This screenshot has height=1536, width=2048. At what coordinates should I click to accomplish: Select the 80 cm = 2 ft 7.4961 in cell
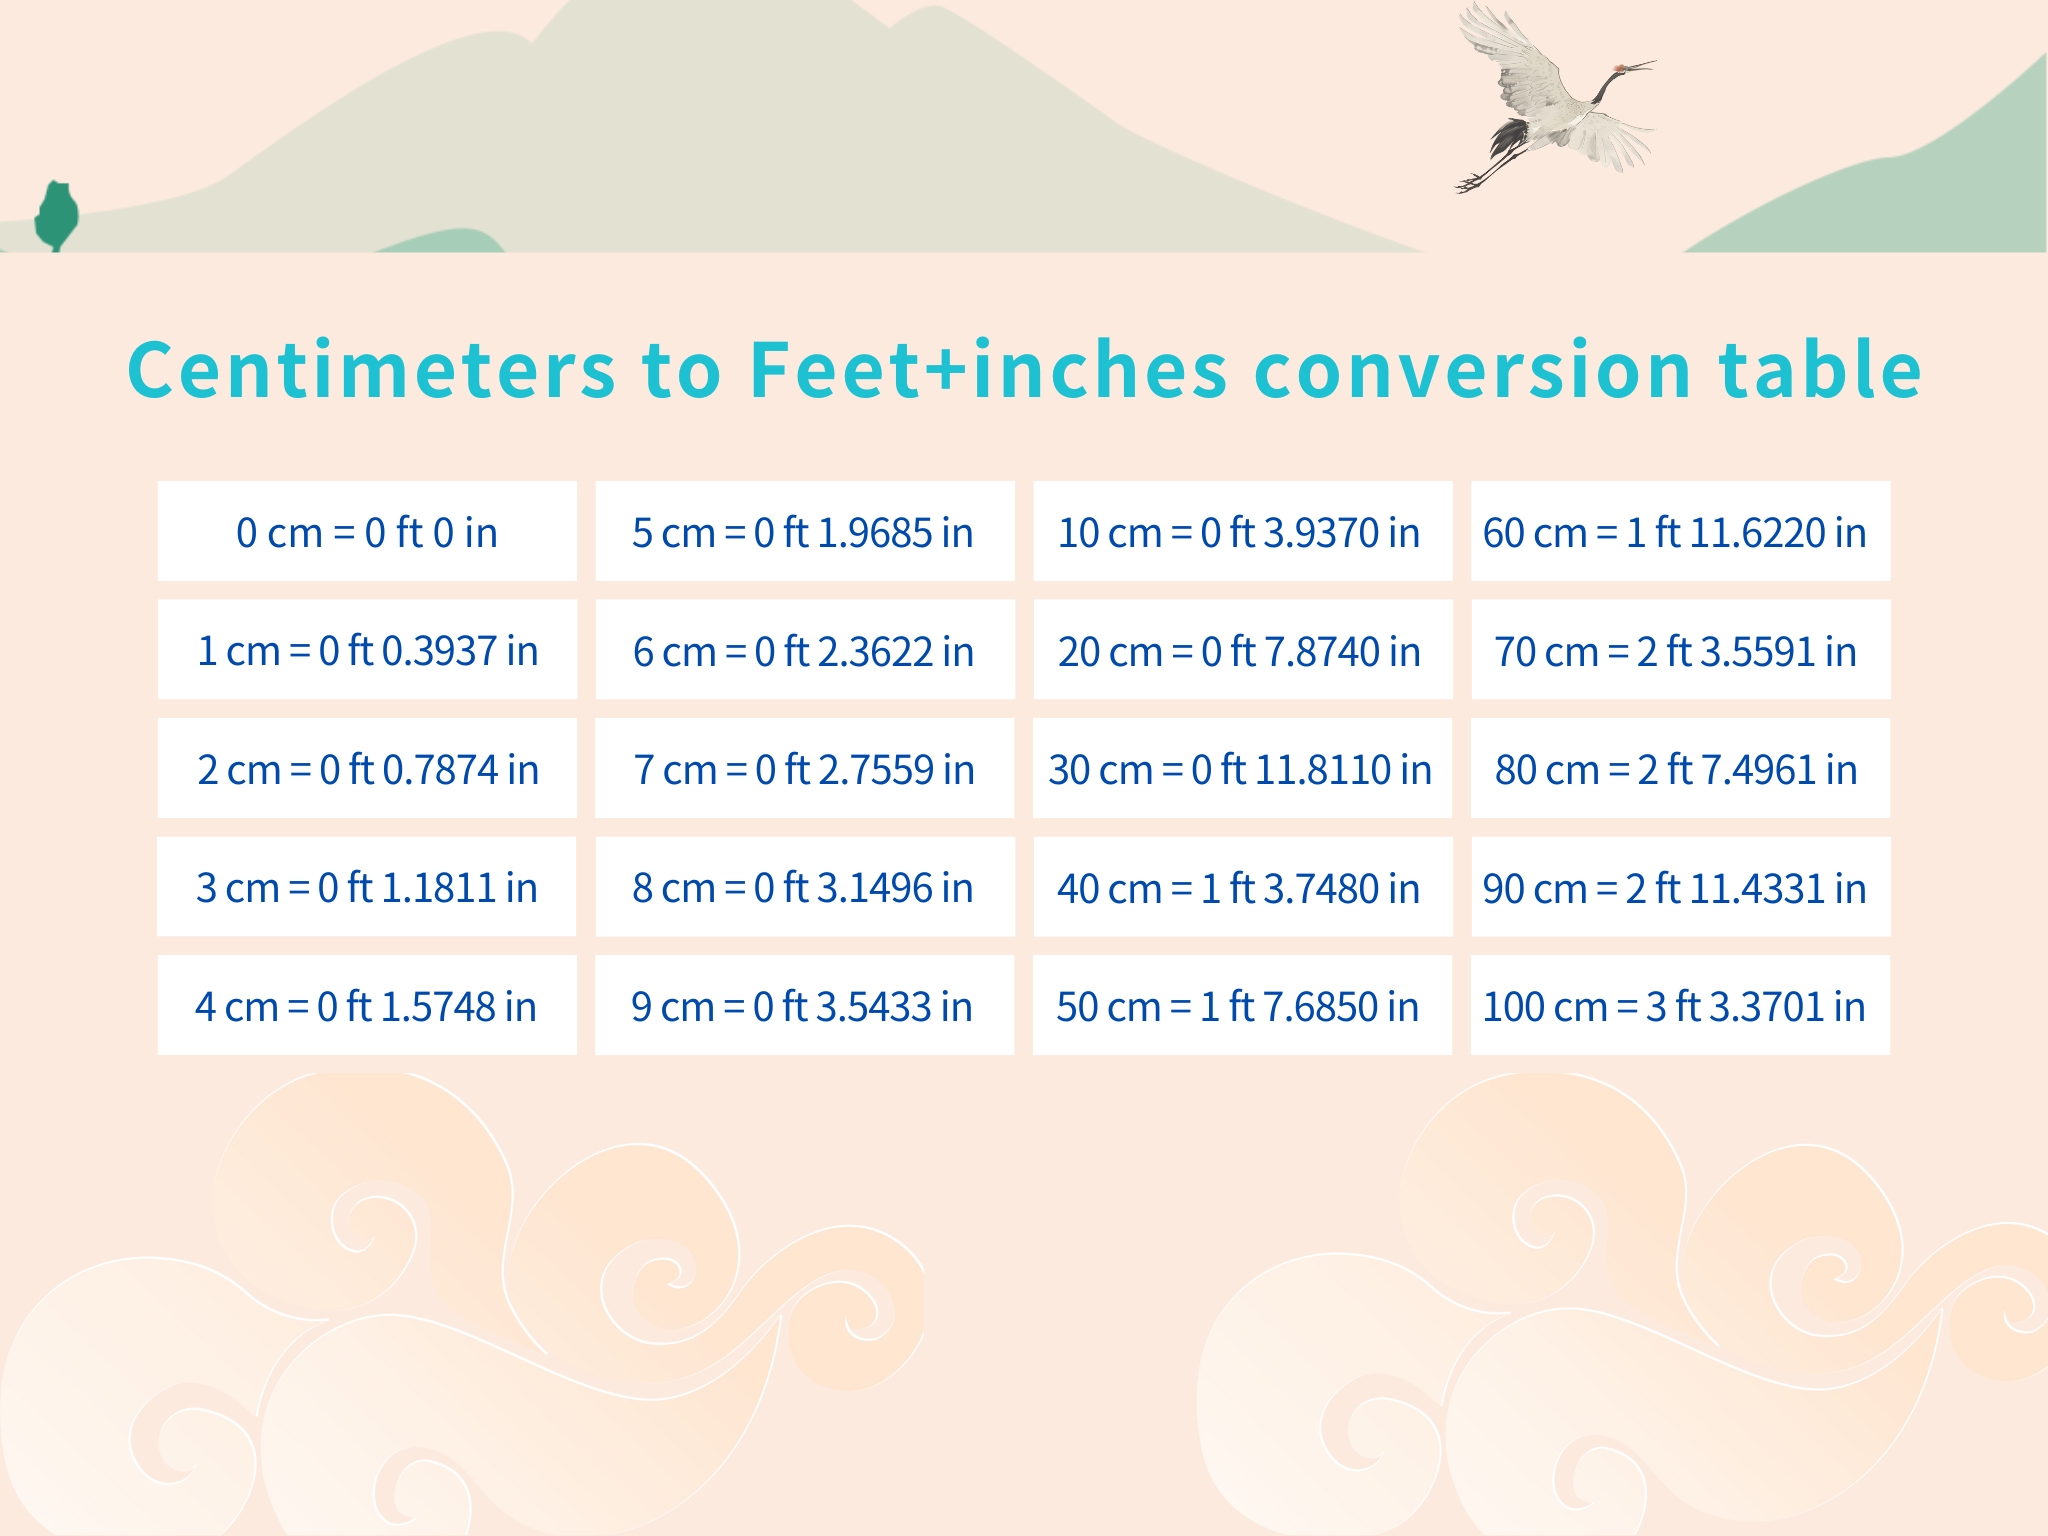tap(1680, 768)
